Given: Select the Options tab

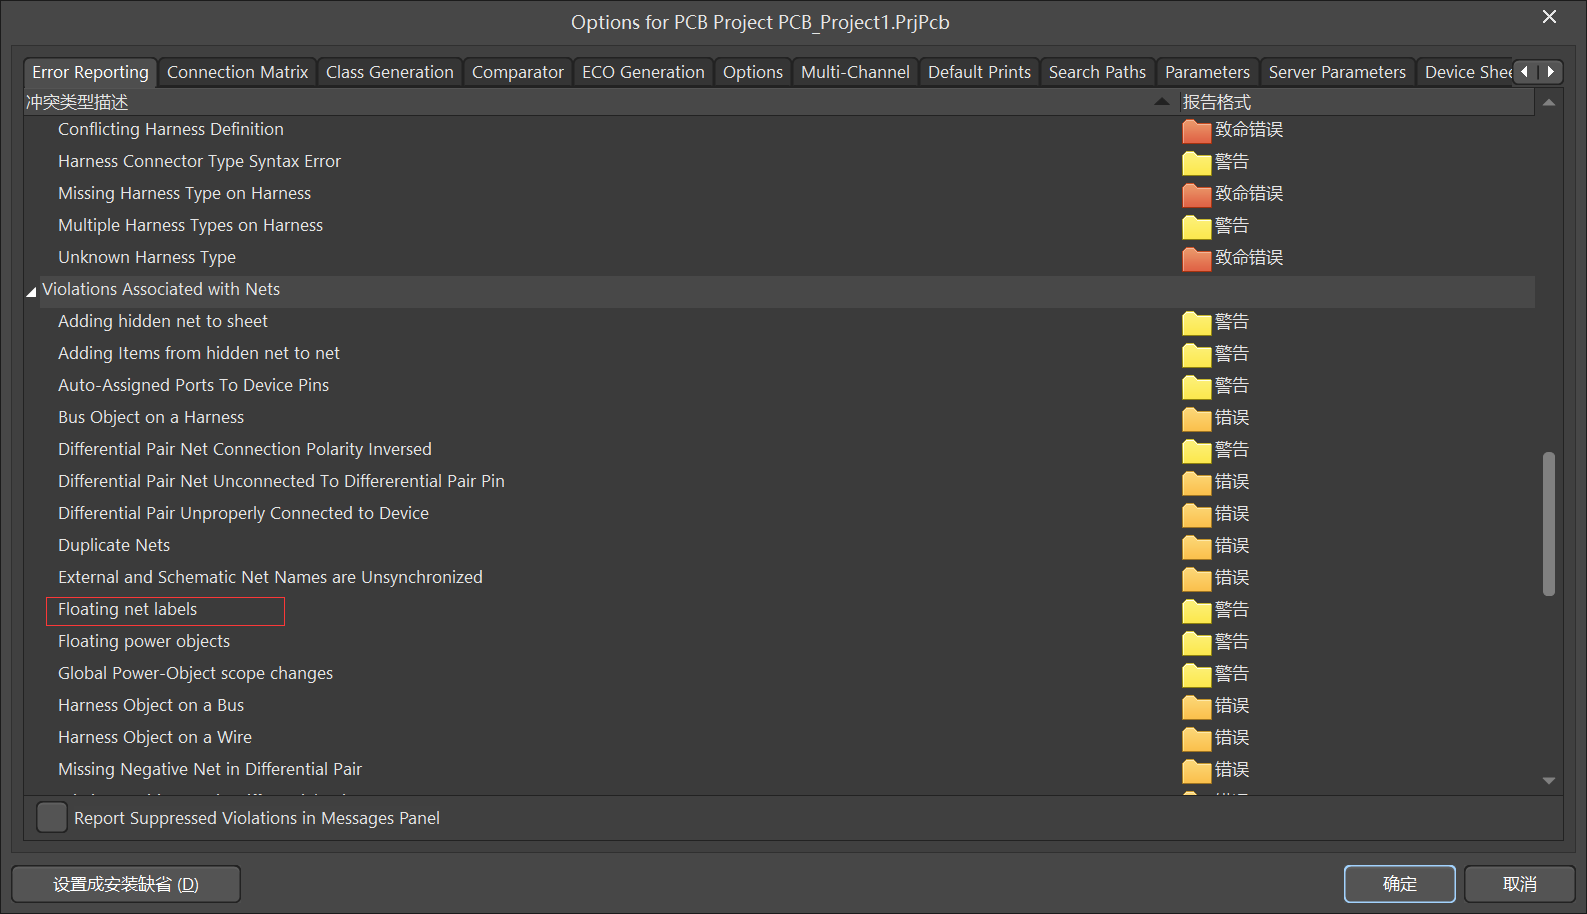Looking at the screenshot, I should click(x=753, y=72).
